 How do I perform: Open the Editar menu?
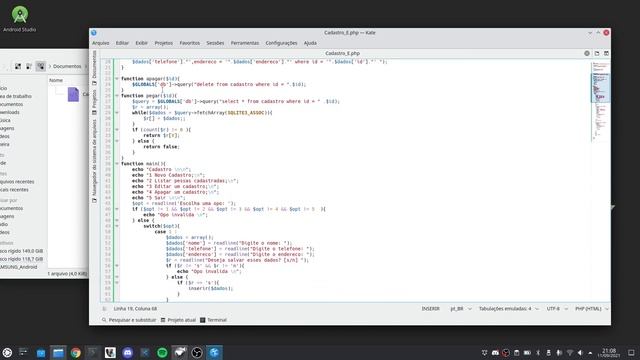click(x=122, y=43)
